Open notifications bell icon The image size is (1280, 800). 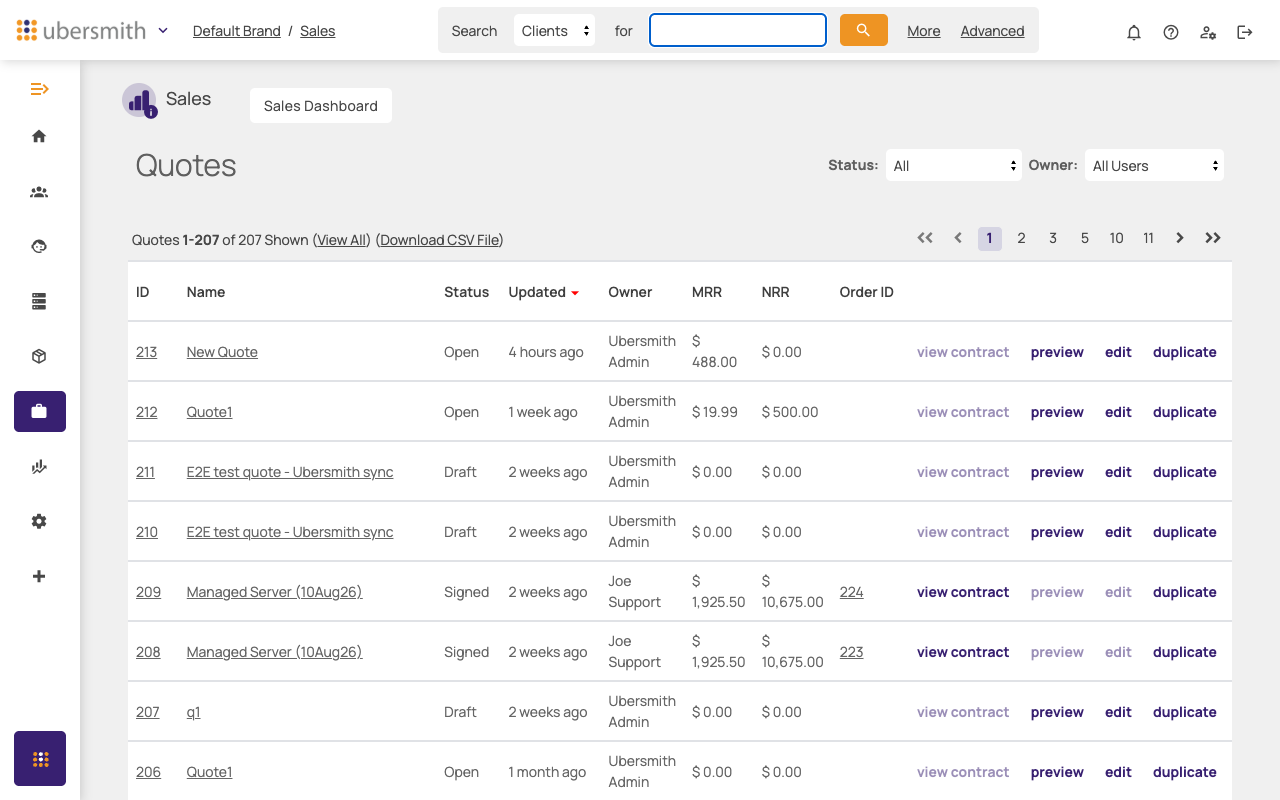tap(1134, 32)
